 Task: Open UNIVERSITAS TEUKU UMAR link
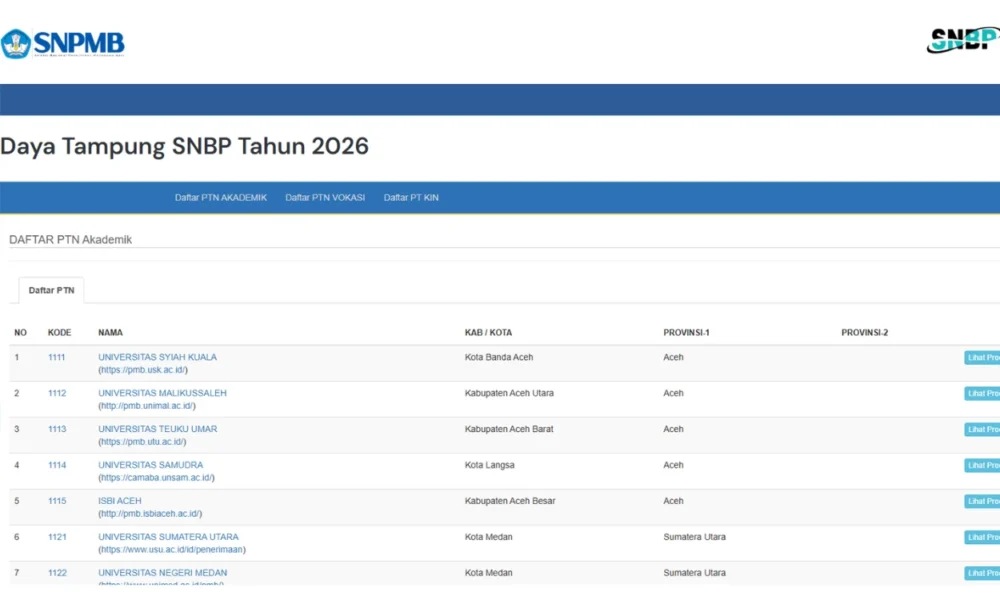click(158, 429)
